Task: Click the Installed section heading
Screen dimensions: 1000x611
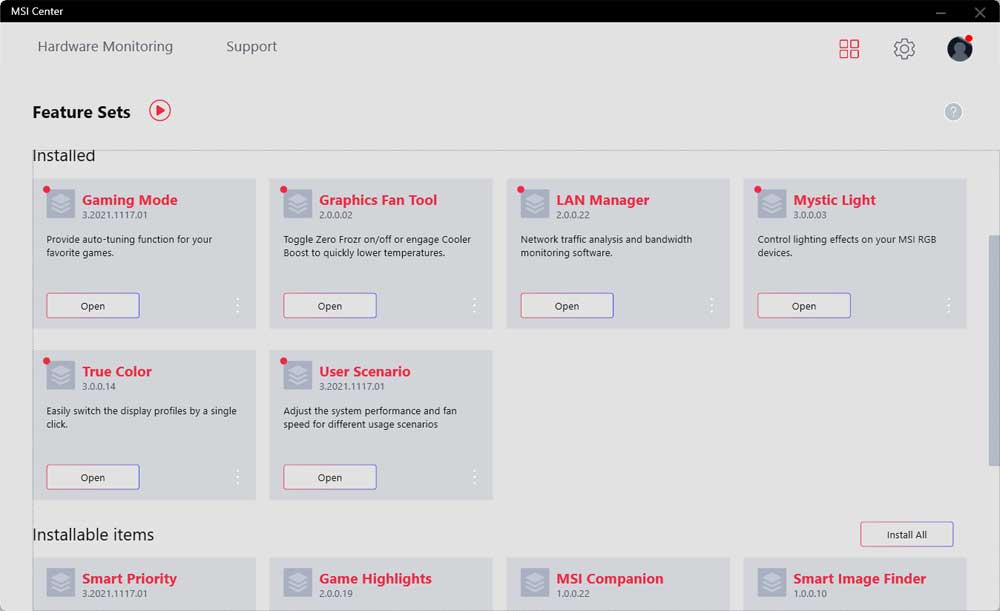Action: [x=64, y=156]
